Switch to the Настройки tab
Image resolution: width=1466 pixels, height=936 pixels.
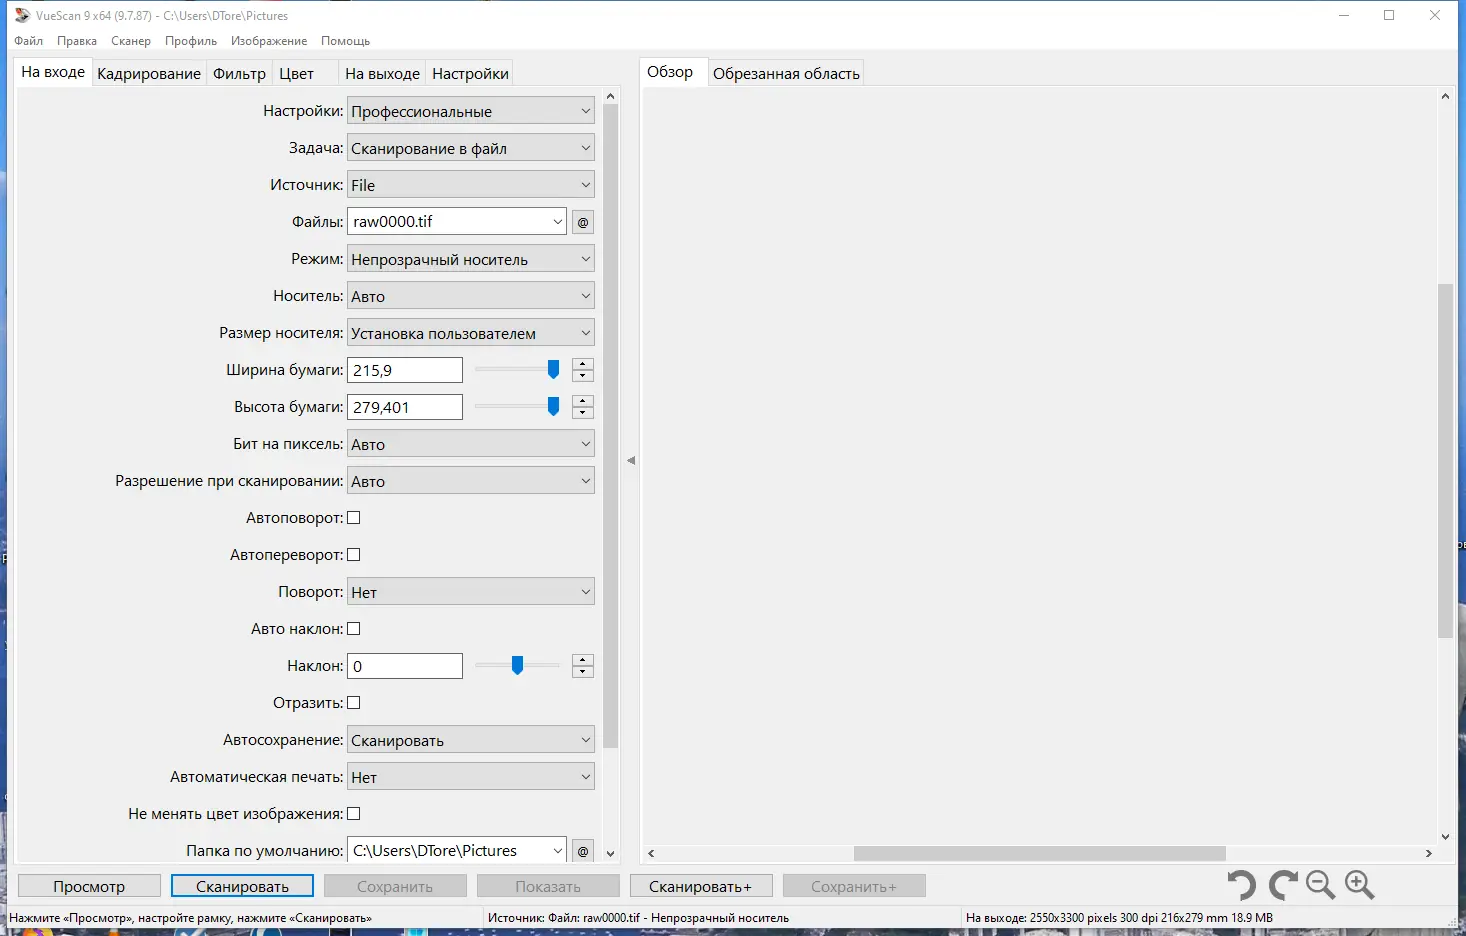coord(471,74)
